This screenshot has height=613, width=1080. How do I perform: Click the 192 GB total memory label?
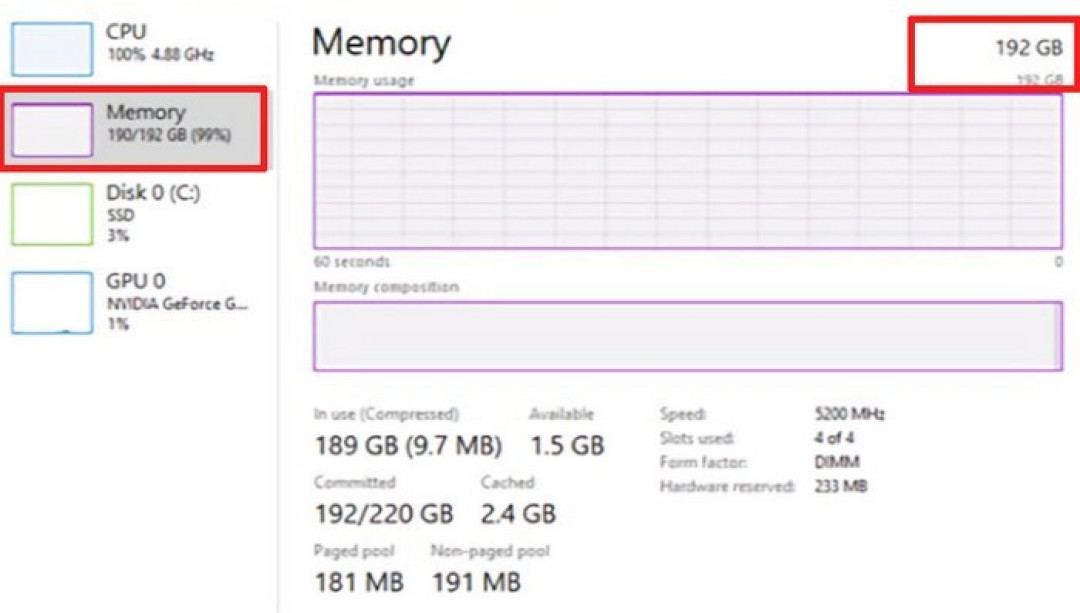pos(1030,47)
